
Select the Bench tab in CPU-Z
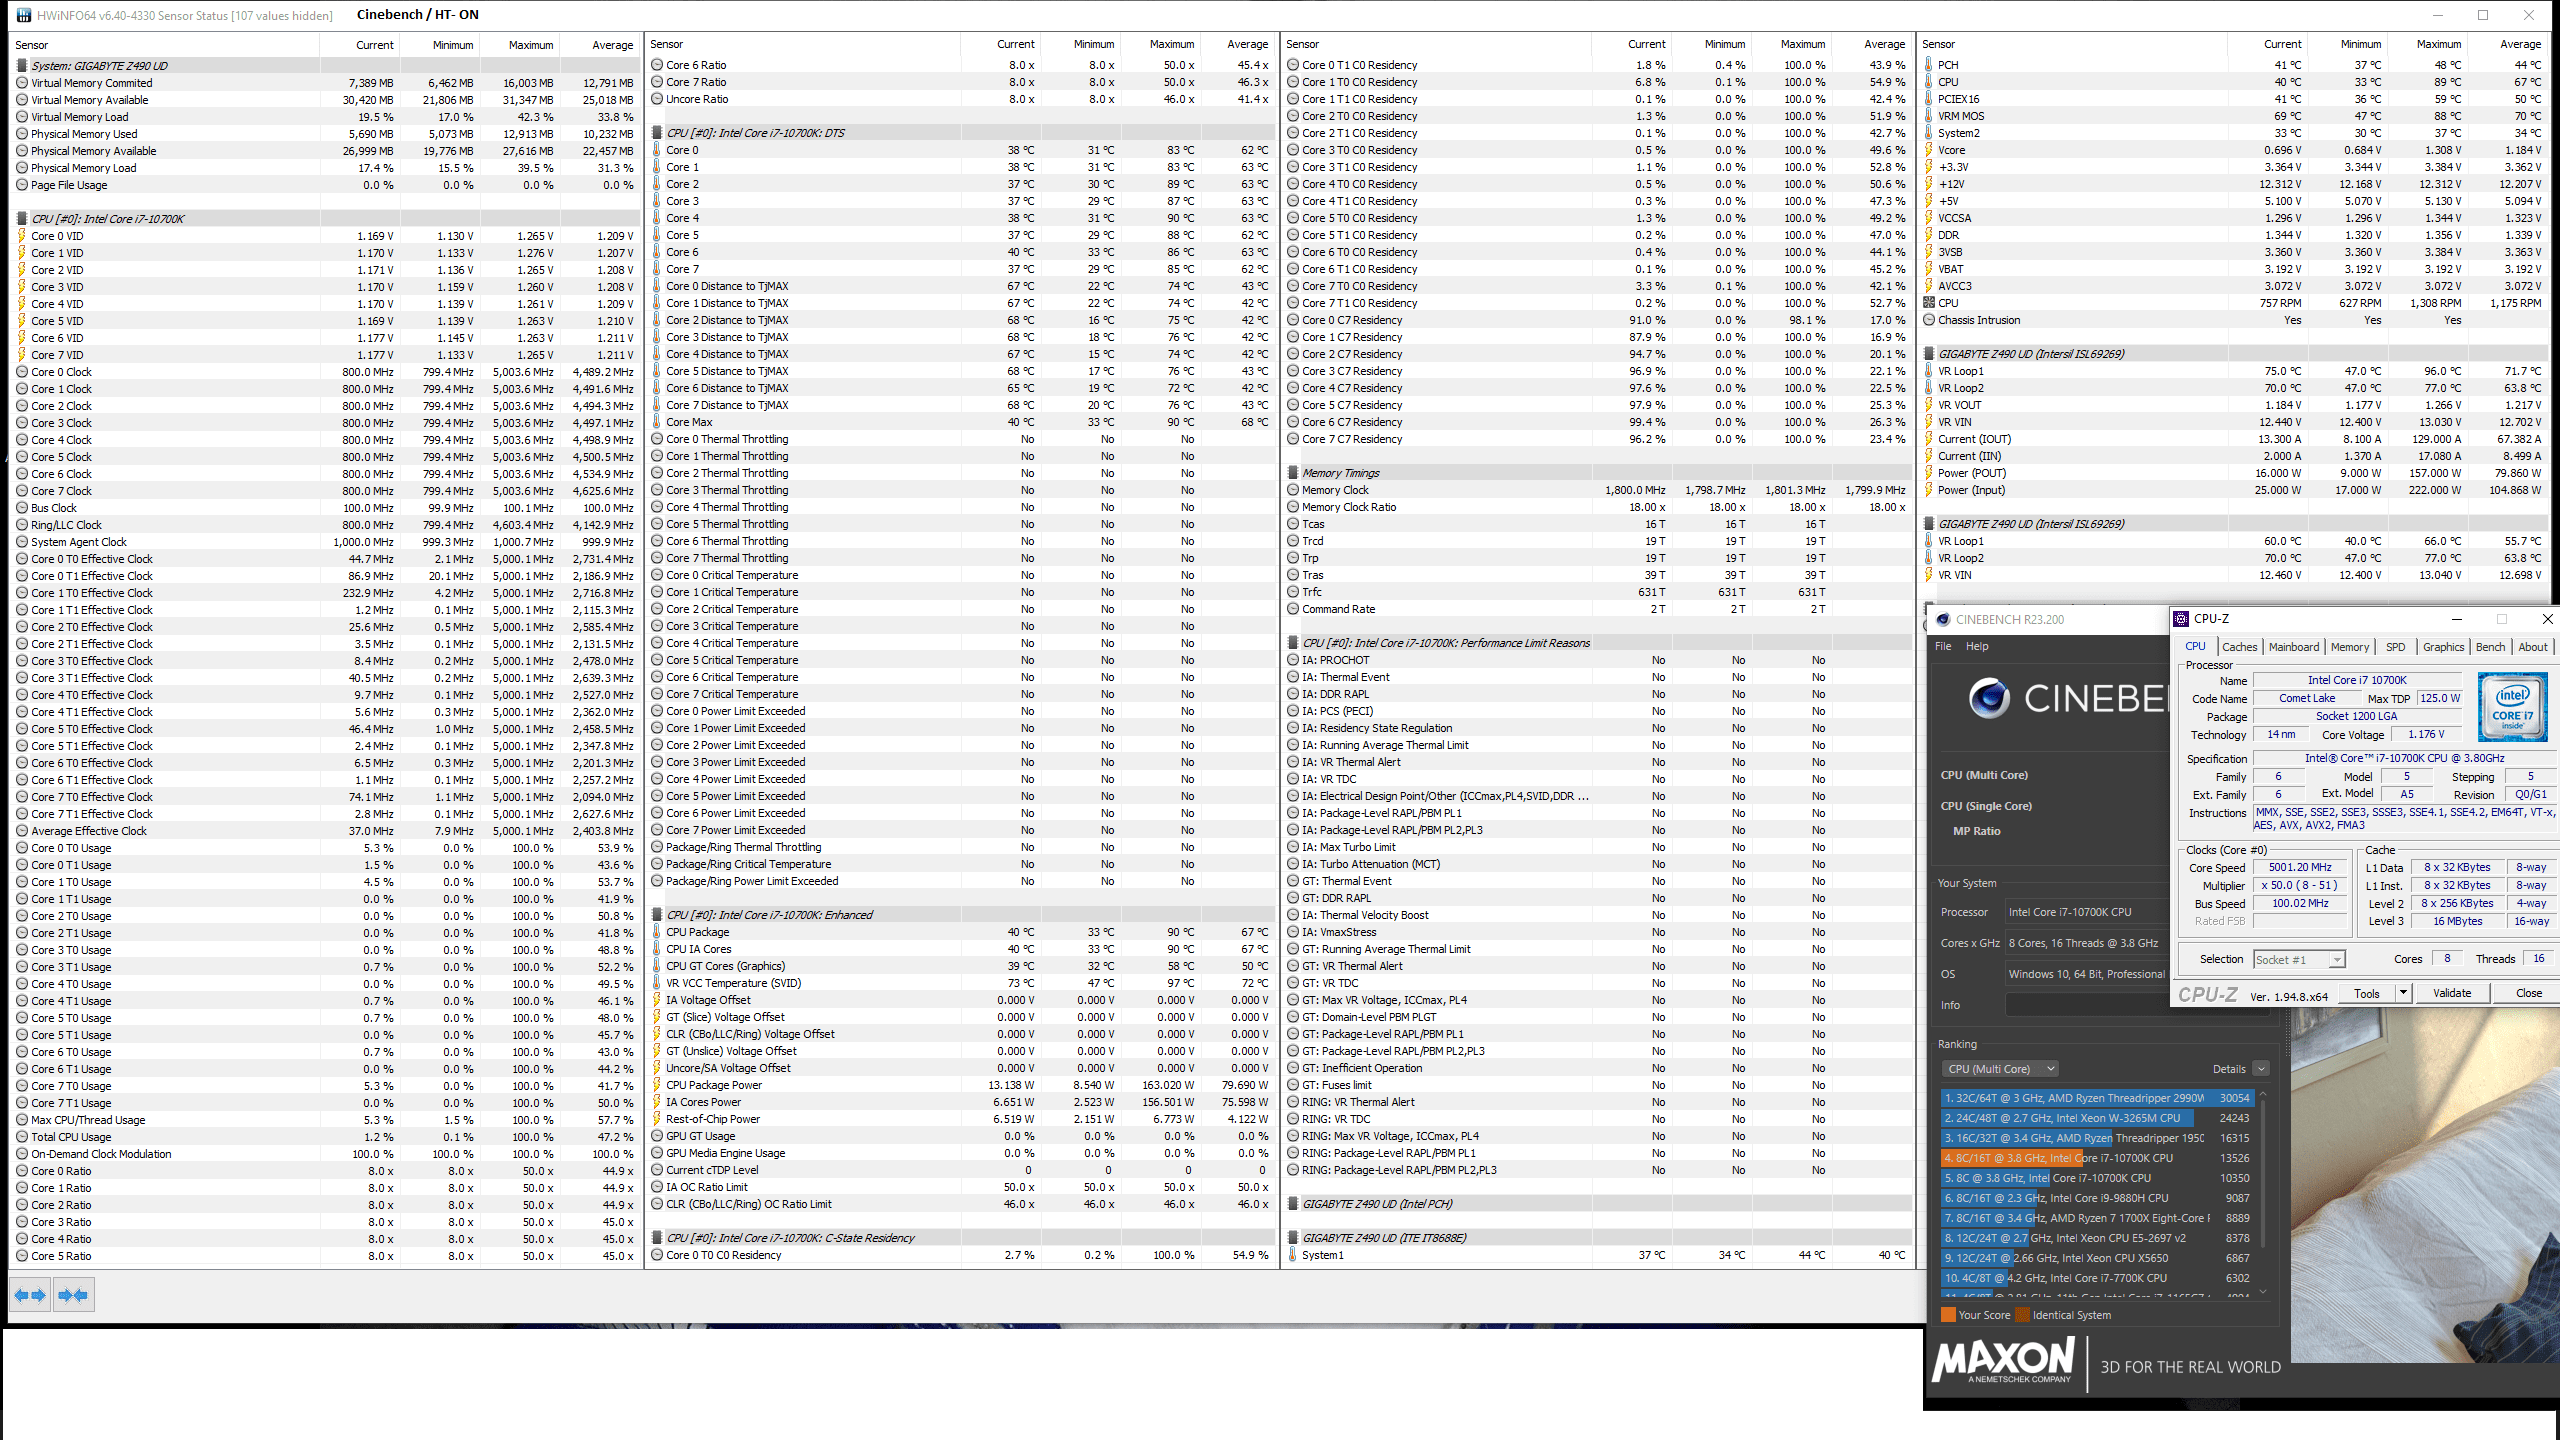2490,647
